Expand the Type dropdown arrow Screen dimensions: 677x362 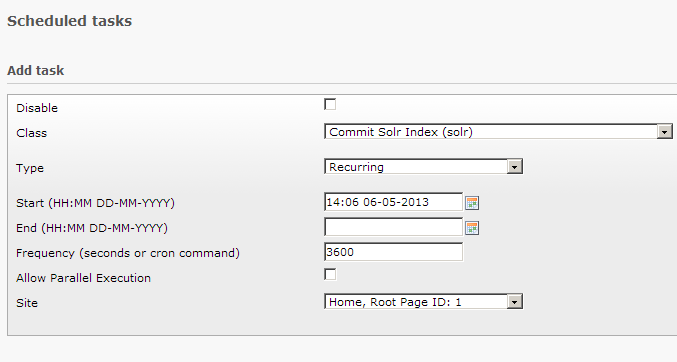(x=514, y=167)
